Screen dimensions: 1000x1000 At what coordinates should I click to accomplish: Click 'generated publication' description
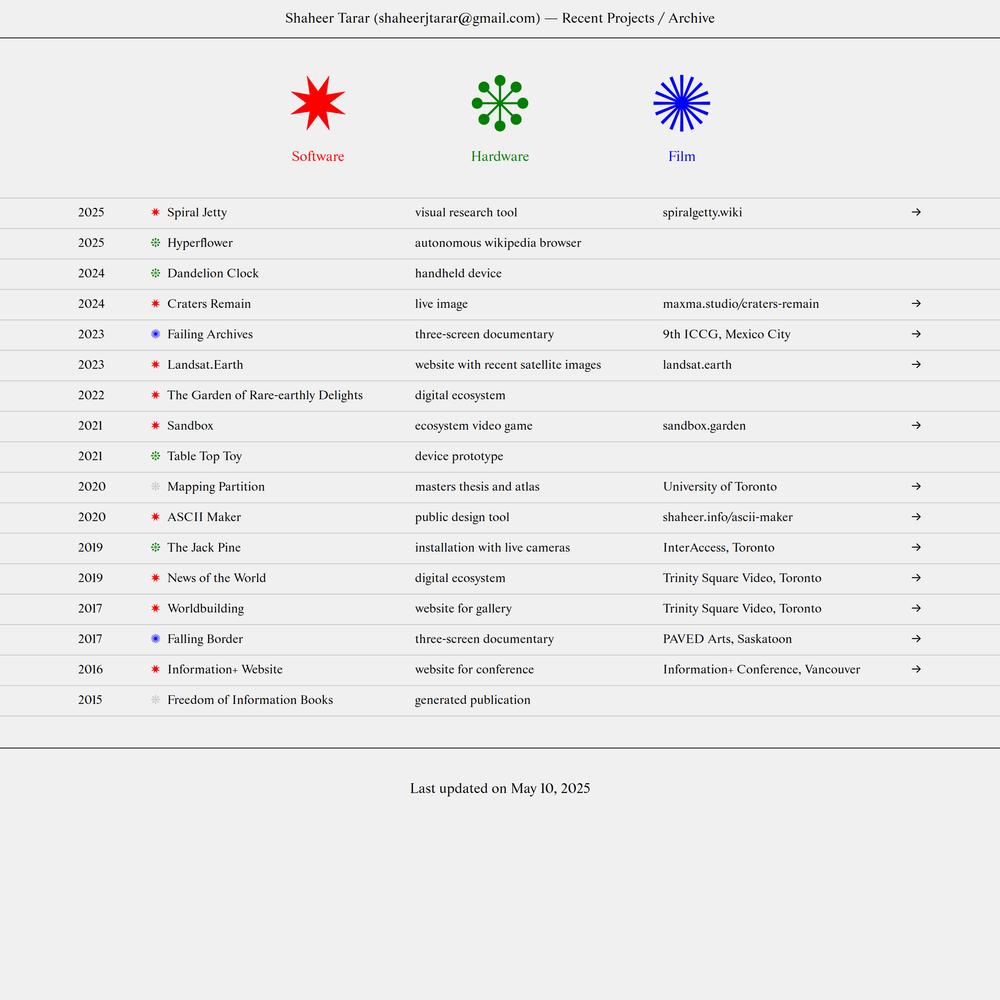(472, 700)
